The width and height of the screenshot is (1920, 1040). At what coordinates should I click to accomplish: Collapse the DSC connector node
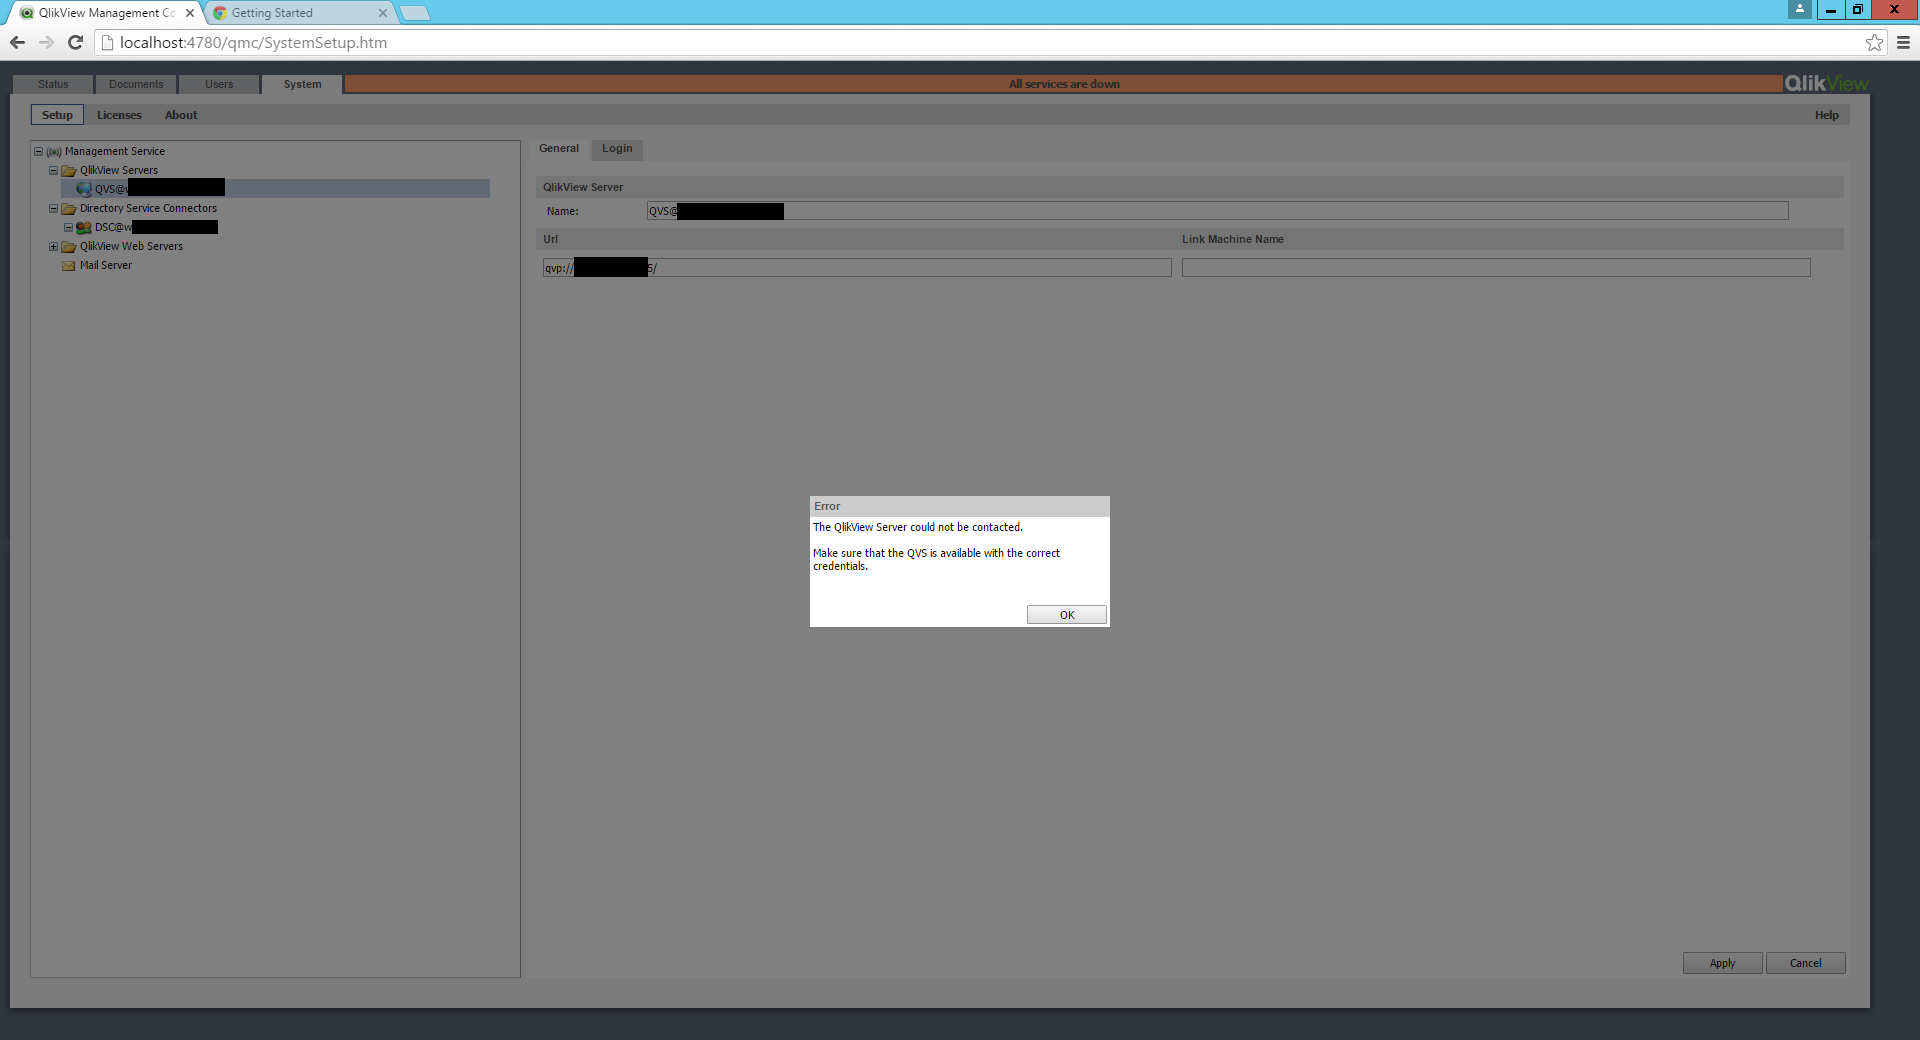coord(69,228)
